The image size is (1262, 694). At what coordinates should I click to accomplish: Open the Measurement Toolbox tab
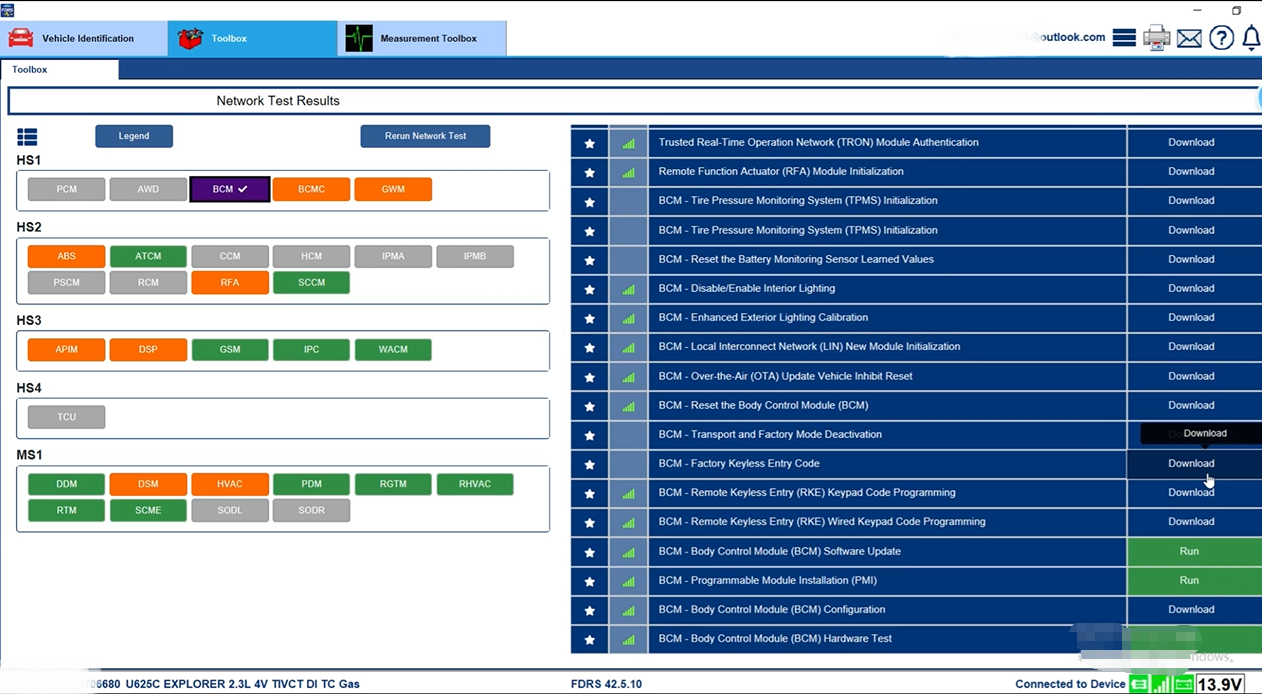(x=422, y=38)
